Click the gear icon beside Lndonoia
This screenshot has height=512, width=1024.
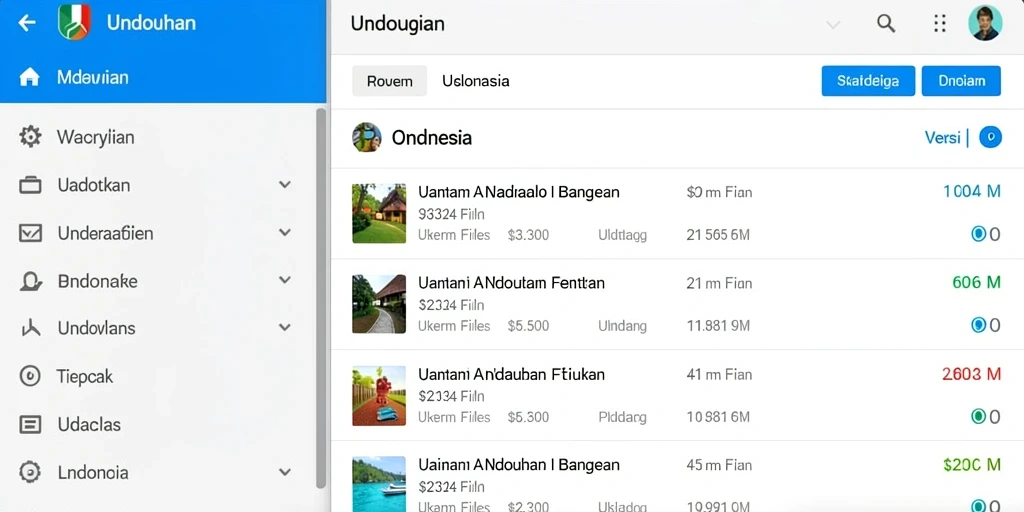pyautogui.click(x=30, y=472)
